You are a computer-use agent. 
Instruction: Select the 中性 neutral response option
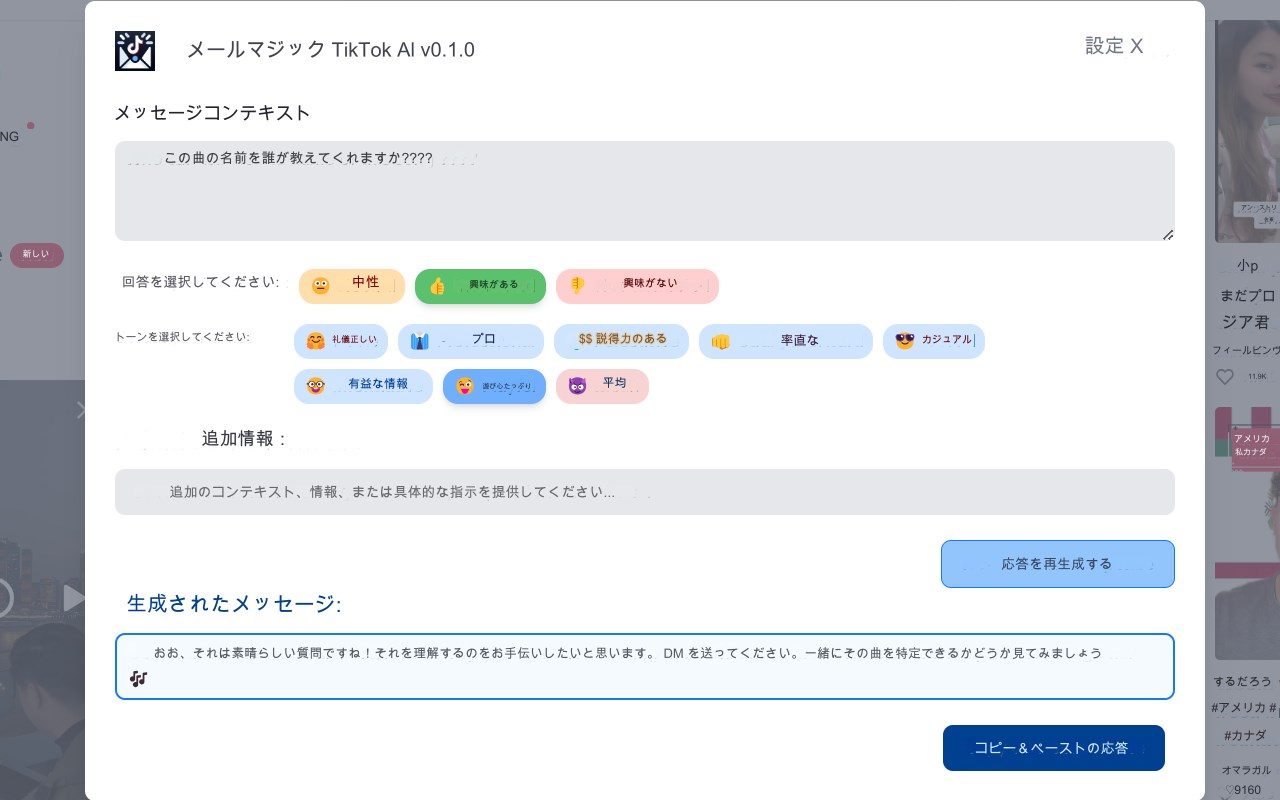[x=351, y=286]
